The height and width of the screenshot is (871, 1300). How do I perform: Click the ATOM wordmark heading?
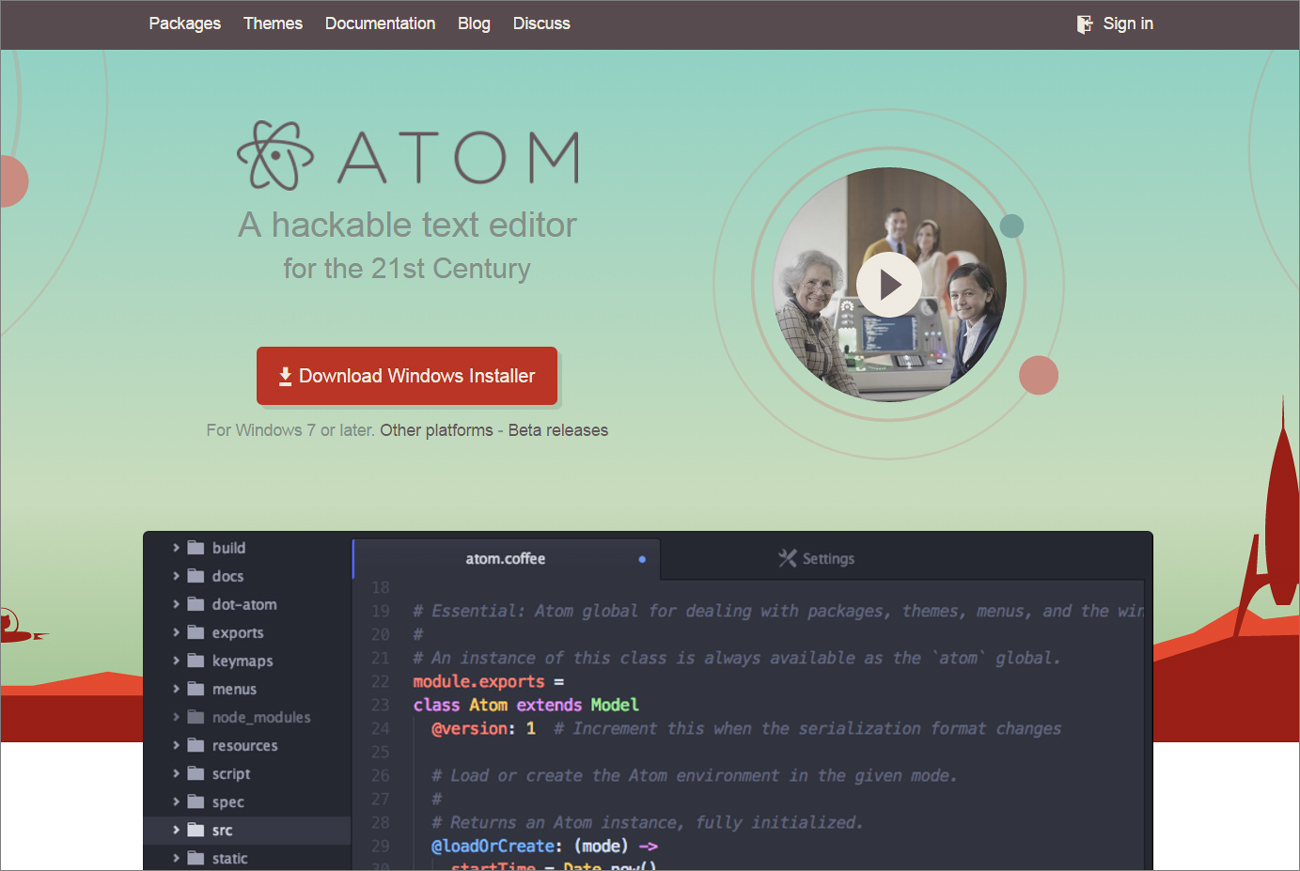coord(458,157)
